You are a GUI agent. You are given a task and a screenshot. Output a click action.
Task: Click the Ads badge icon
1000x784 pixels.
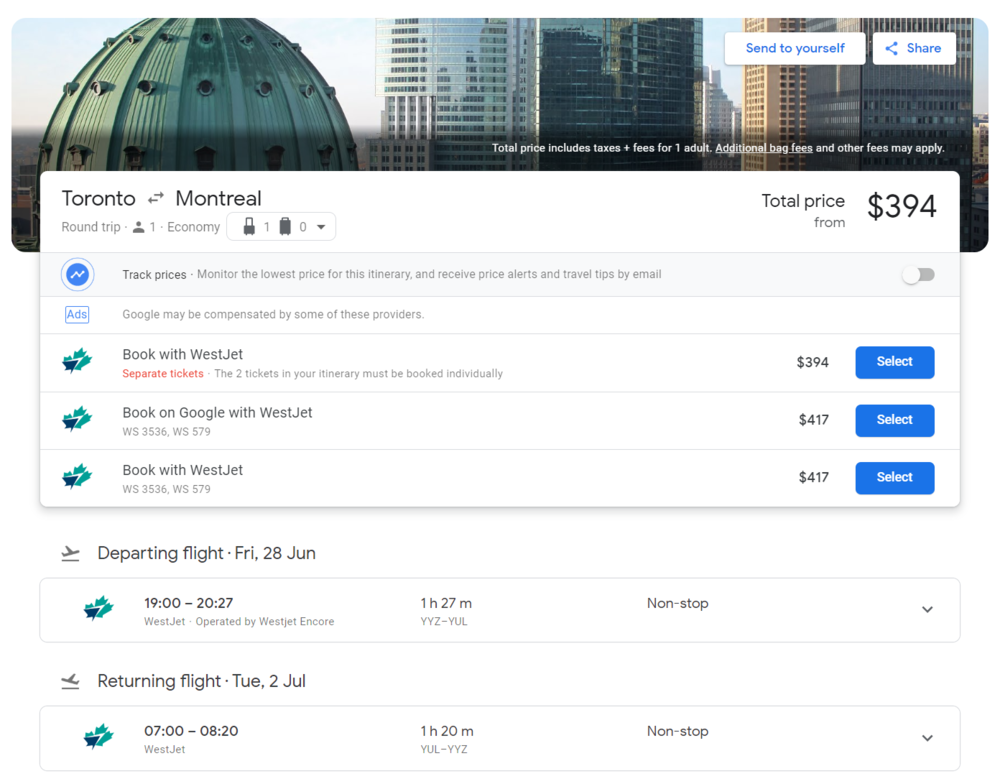pos(77,314)
